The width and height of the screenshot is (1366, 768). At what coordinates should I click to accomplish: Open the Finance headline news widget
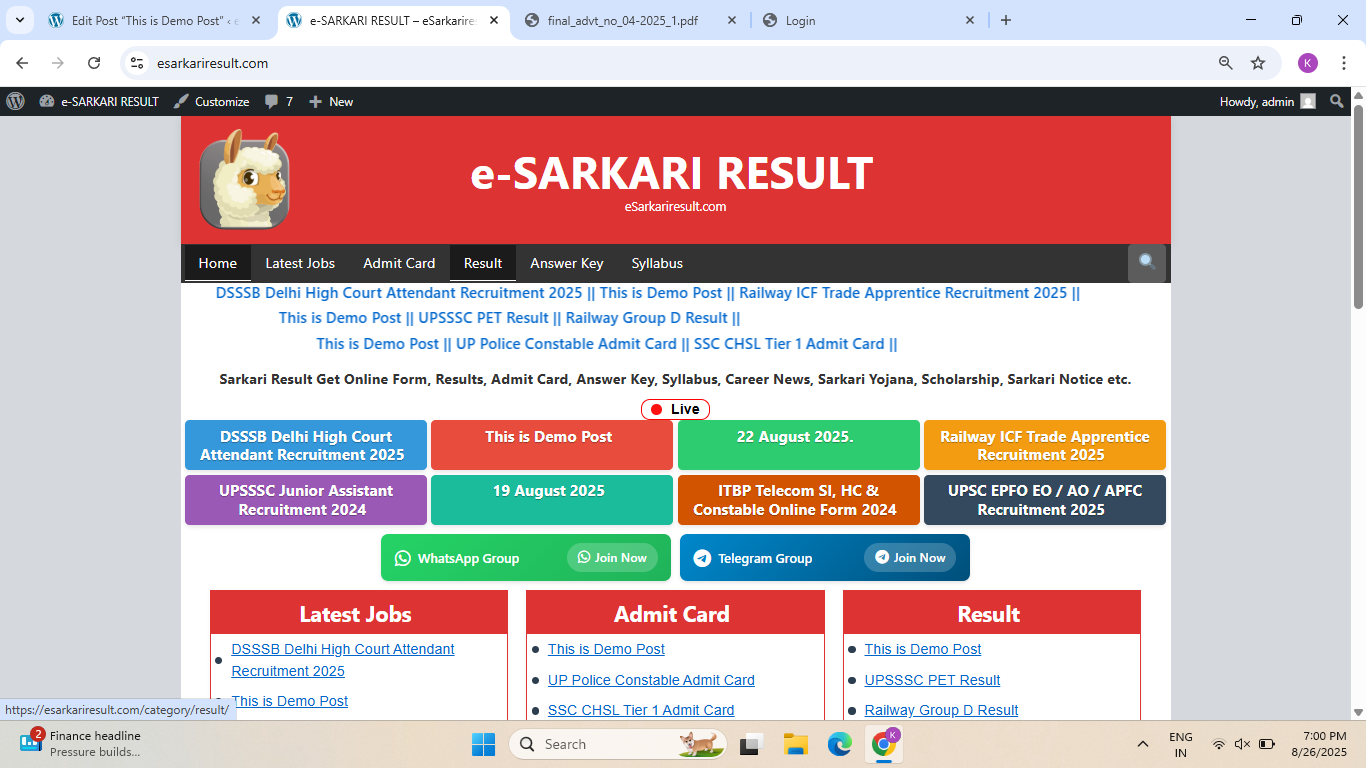click(80, 744)
